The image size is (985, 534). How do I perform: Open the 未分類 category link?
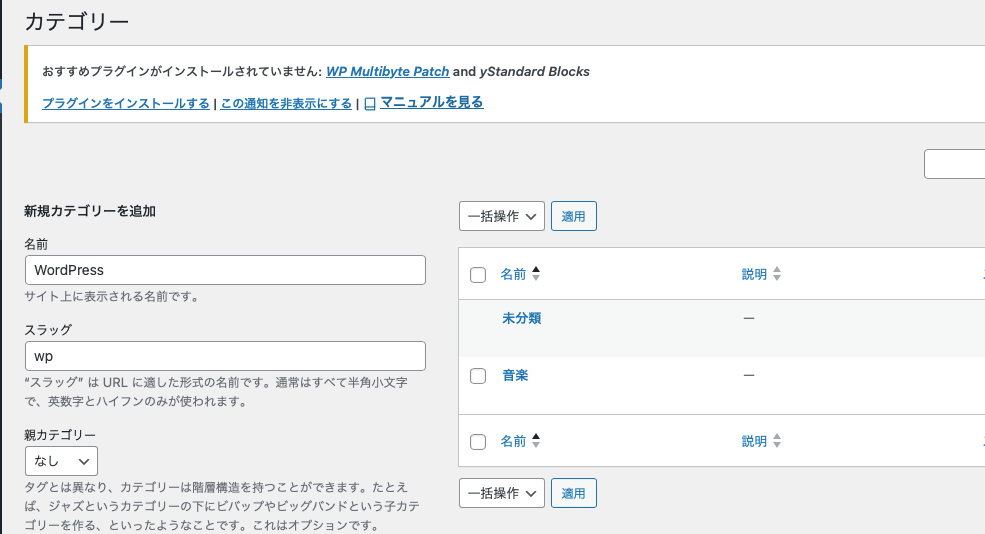pyautogui.click(x=522, y=318)
